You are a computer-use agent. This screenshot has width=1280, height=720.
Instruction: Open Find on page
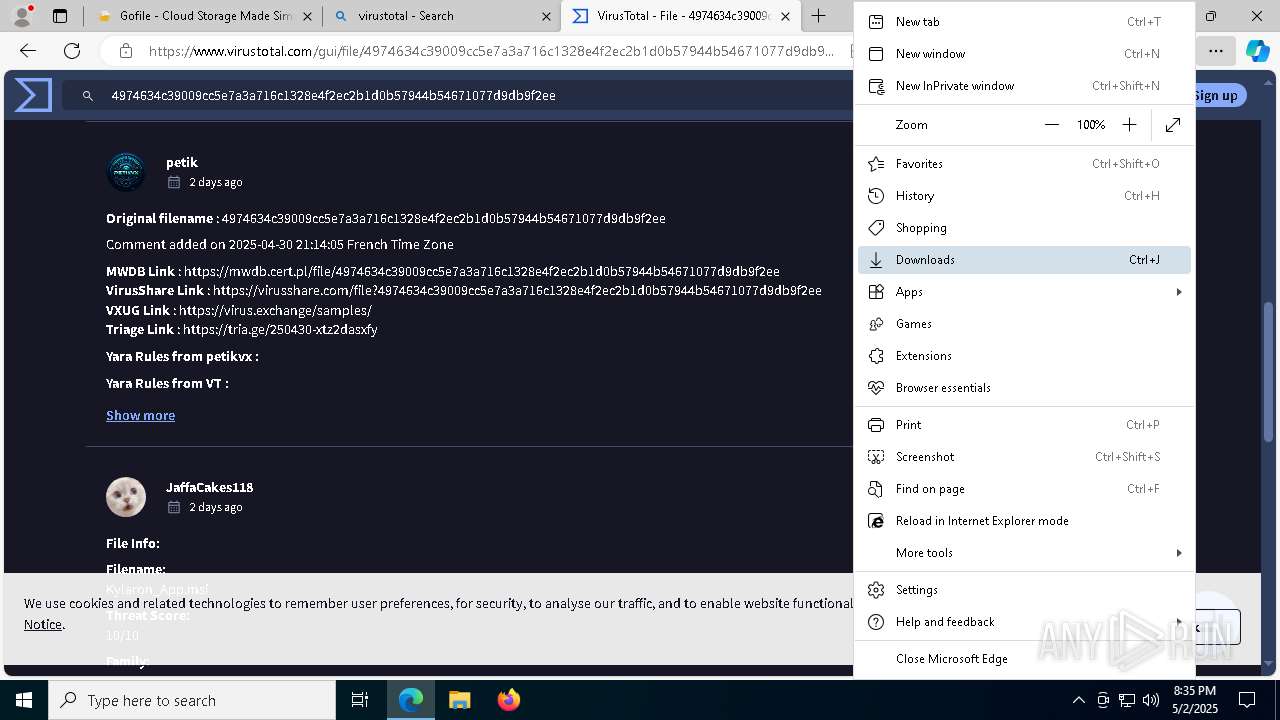pos(1024,489)
